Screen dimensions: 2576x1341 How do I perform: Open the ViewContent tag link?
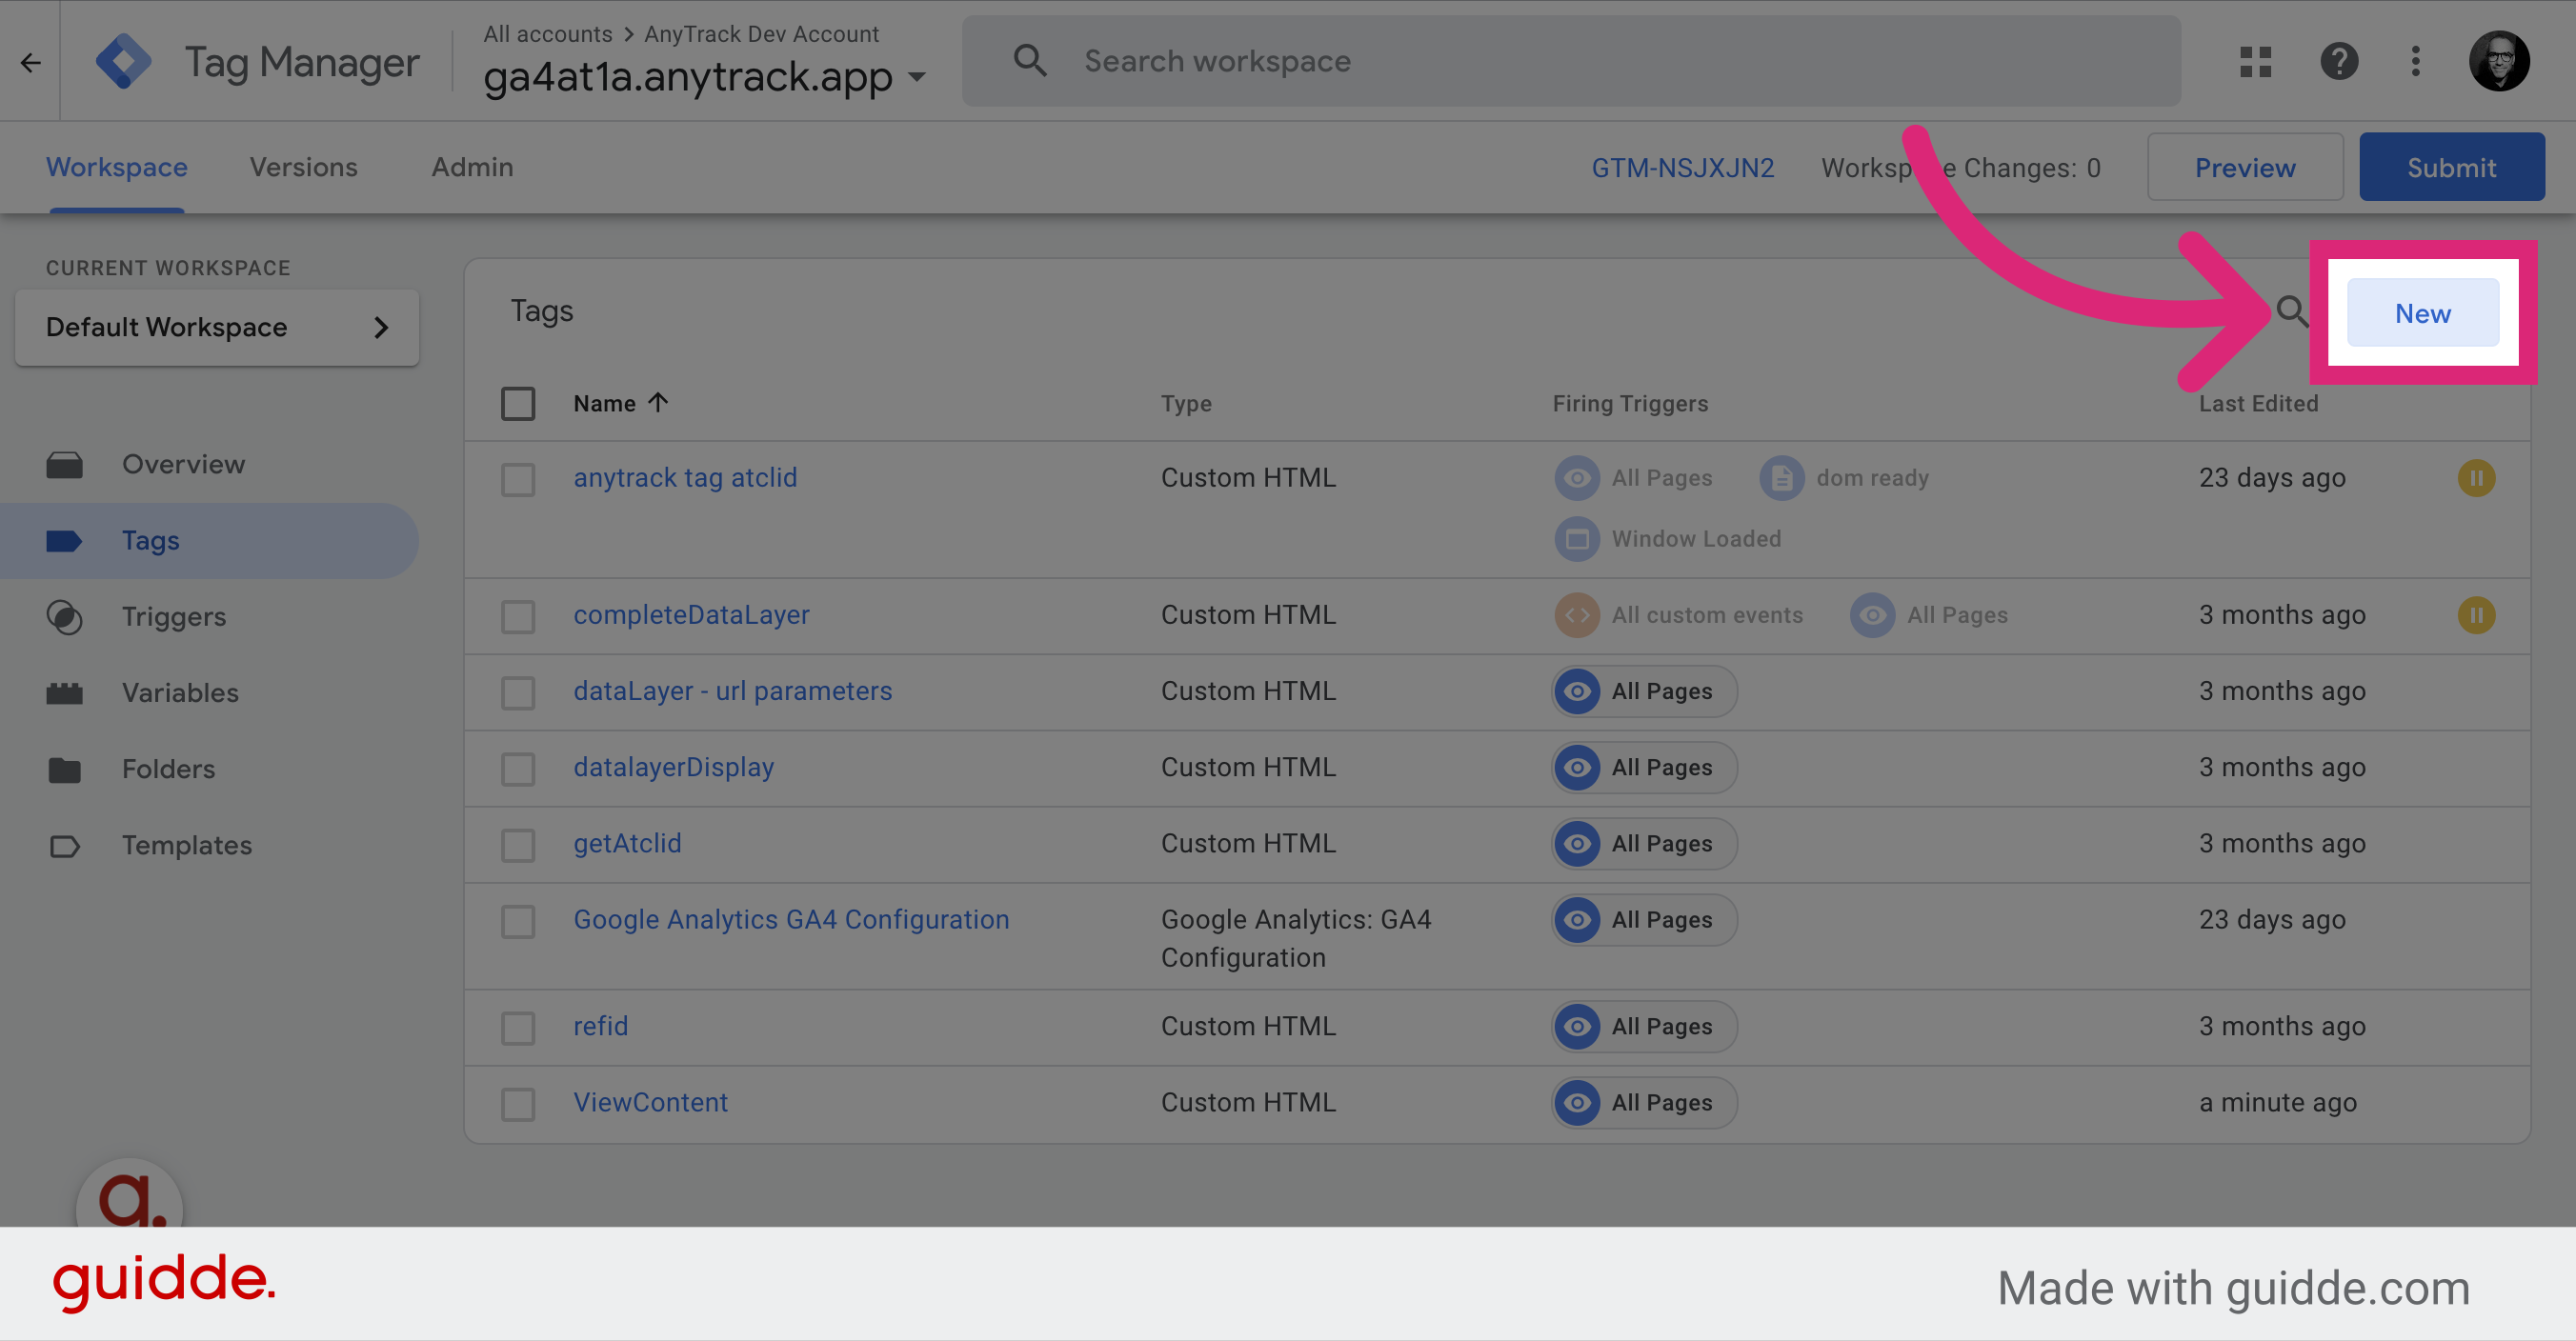pos(650,1102)
